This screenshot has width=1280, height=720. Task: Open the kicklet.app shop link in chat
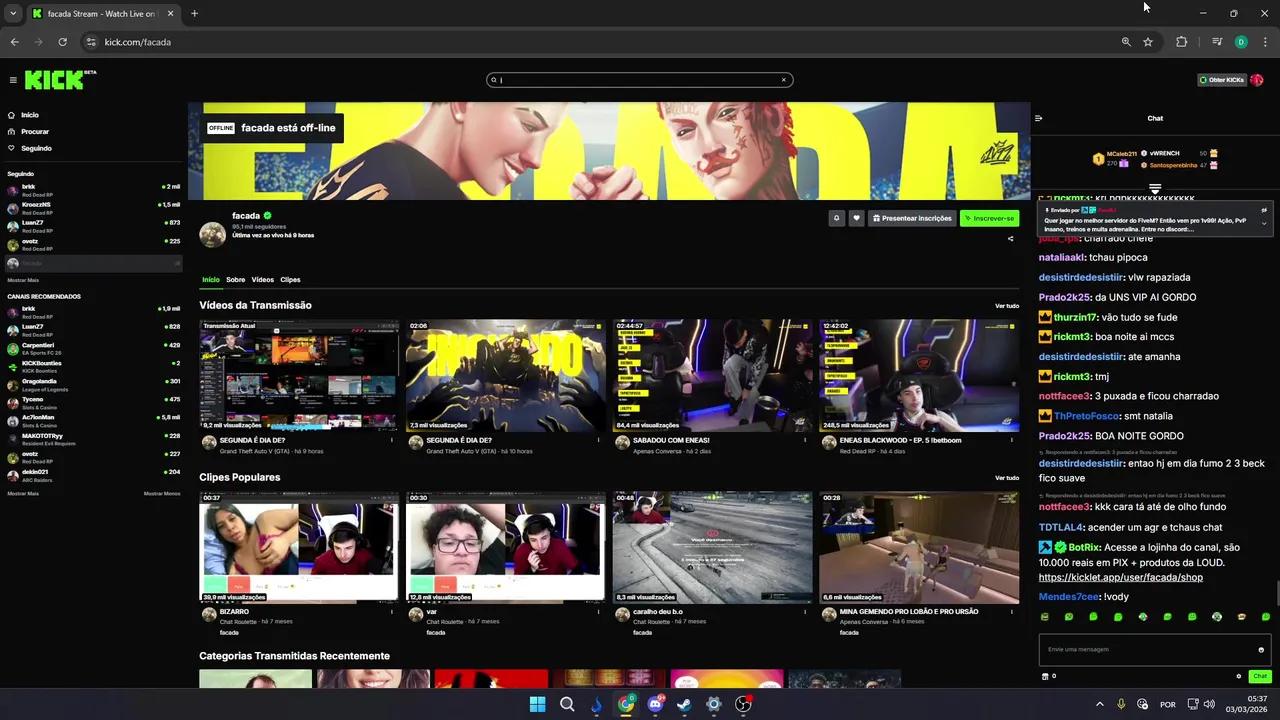(x=1120, y=578)
